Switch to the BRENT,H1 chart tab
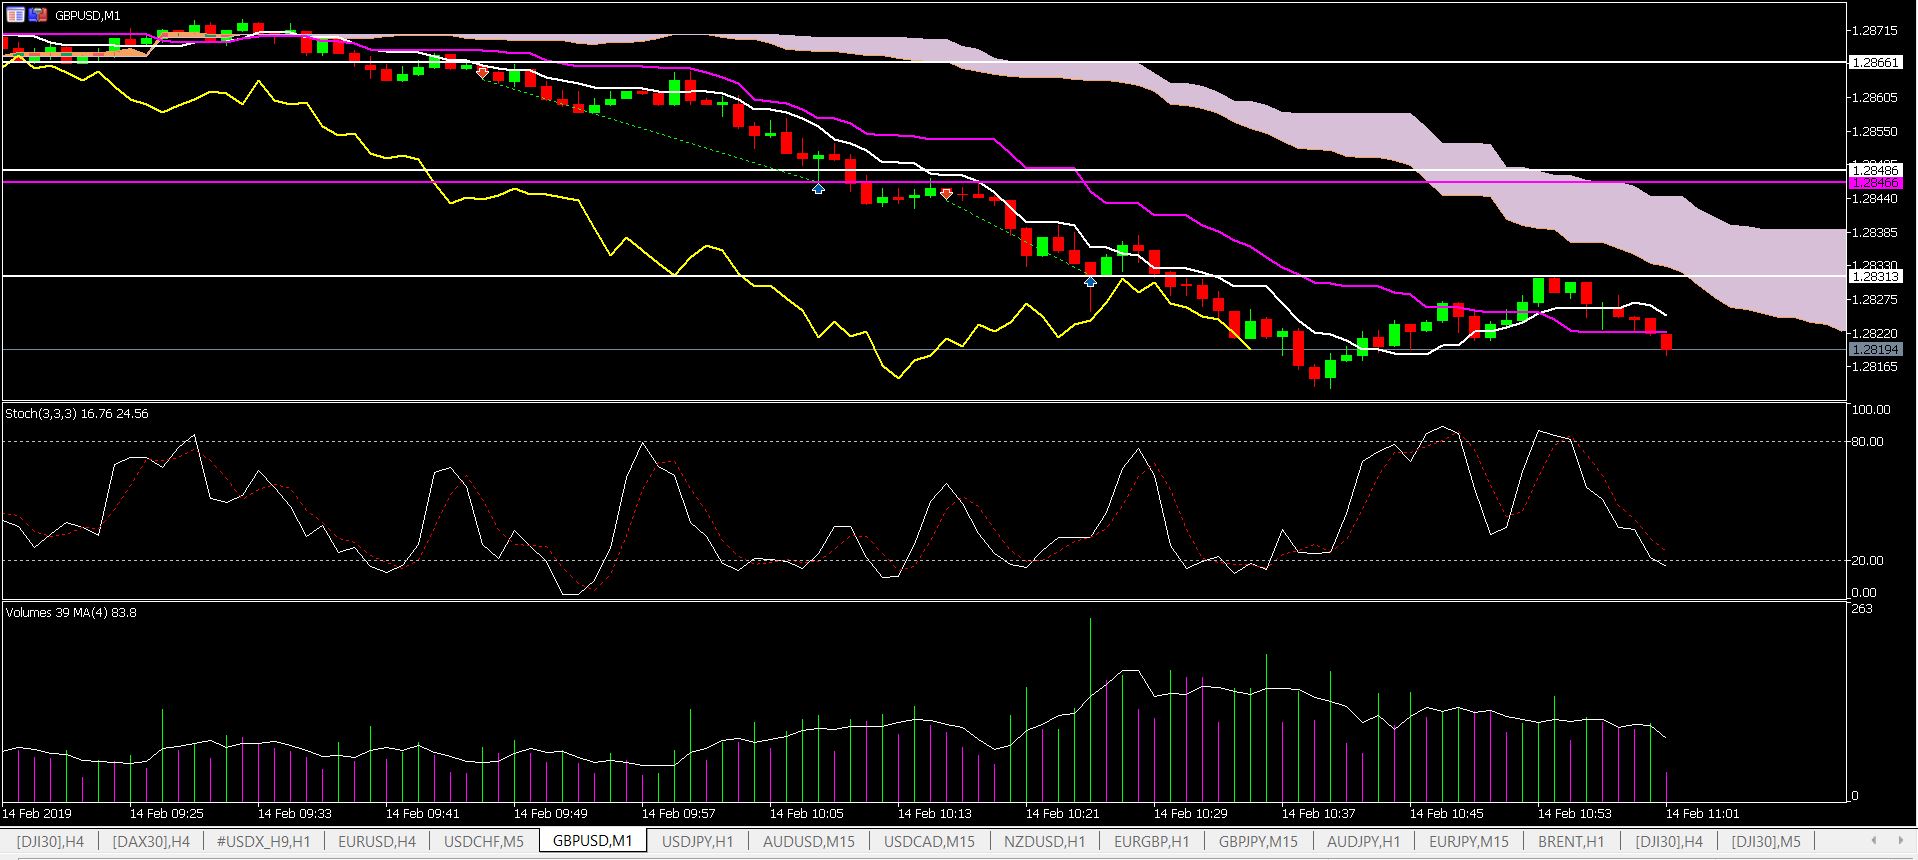Viewport: 1918px width, 860px height. pyautogui.click(x=1571, y=841)
